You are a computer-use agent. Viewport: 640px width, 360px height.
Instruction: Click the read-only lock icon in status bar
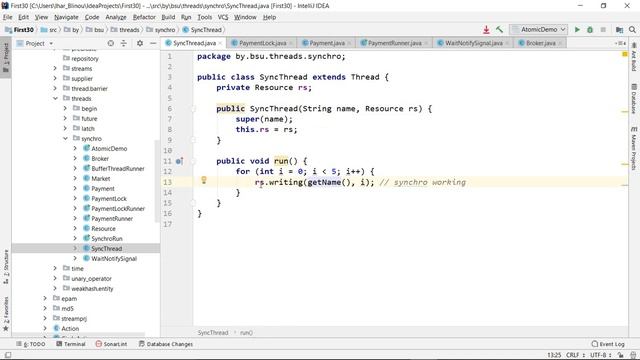620,355
